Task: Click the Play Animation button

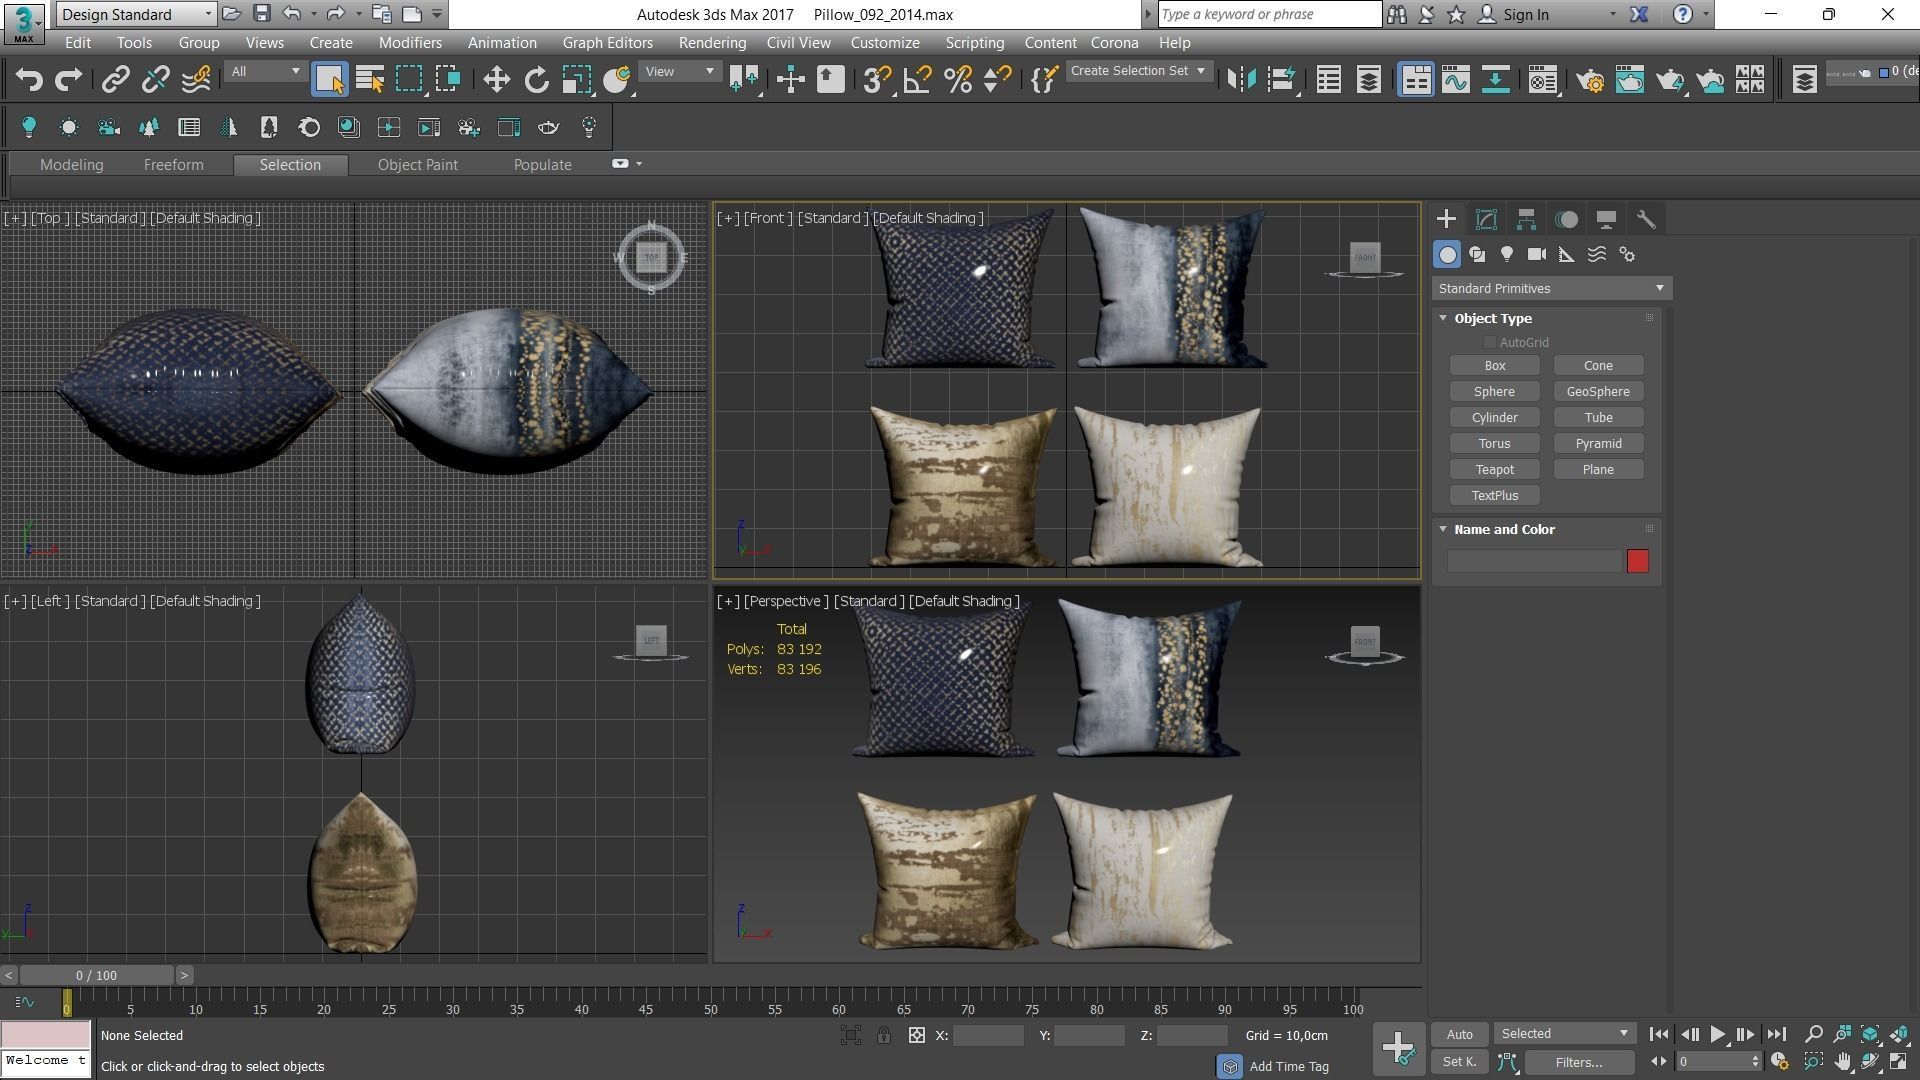Action: [1717, 1035]
